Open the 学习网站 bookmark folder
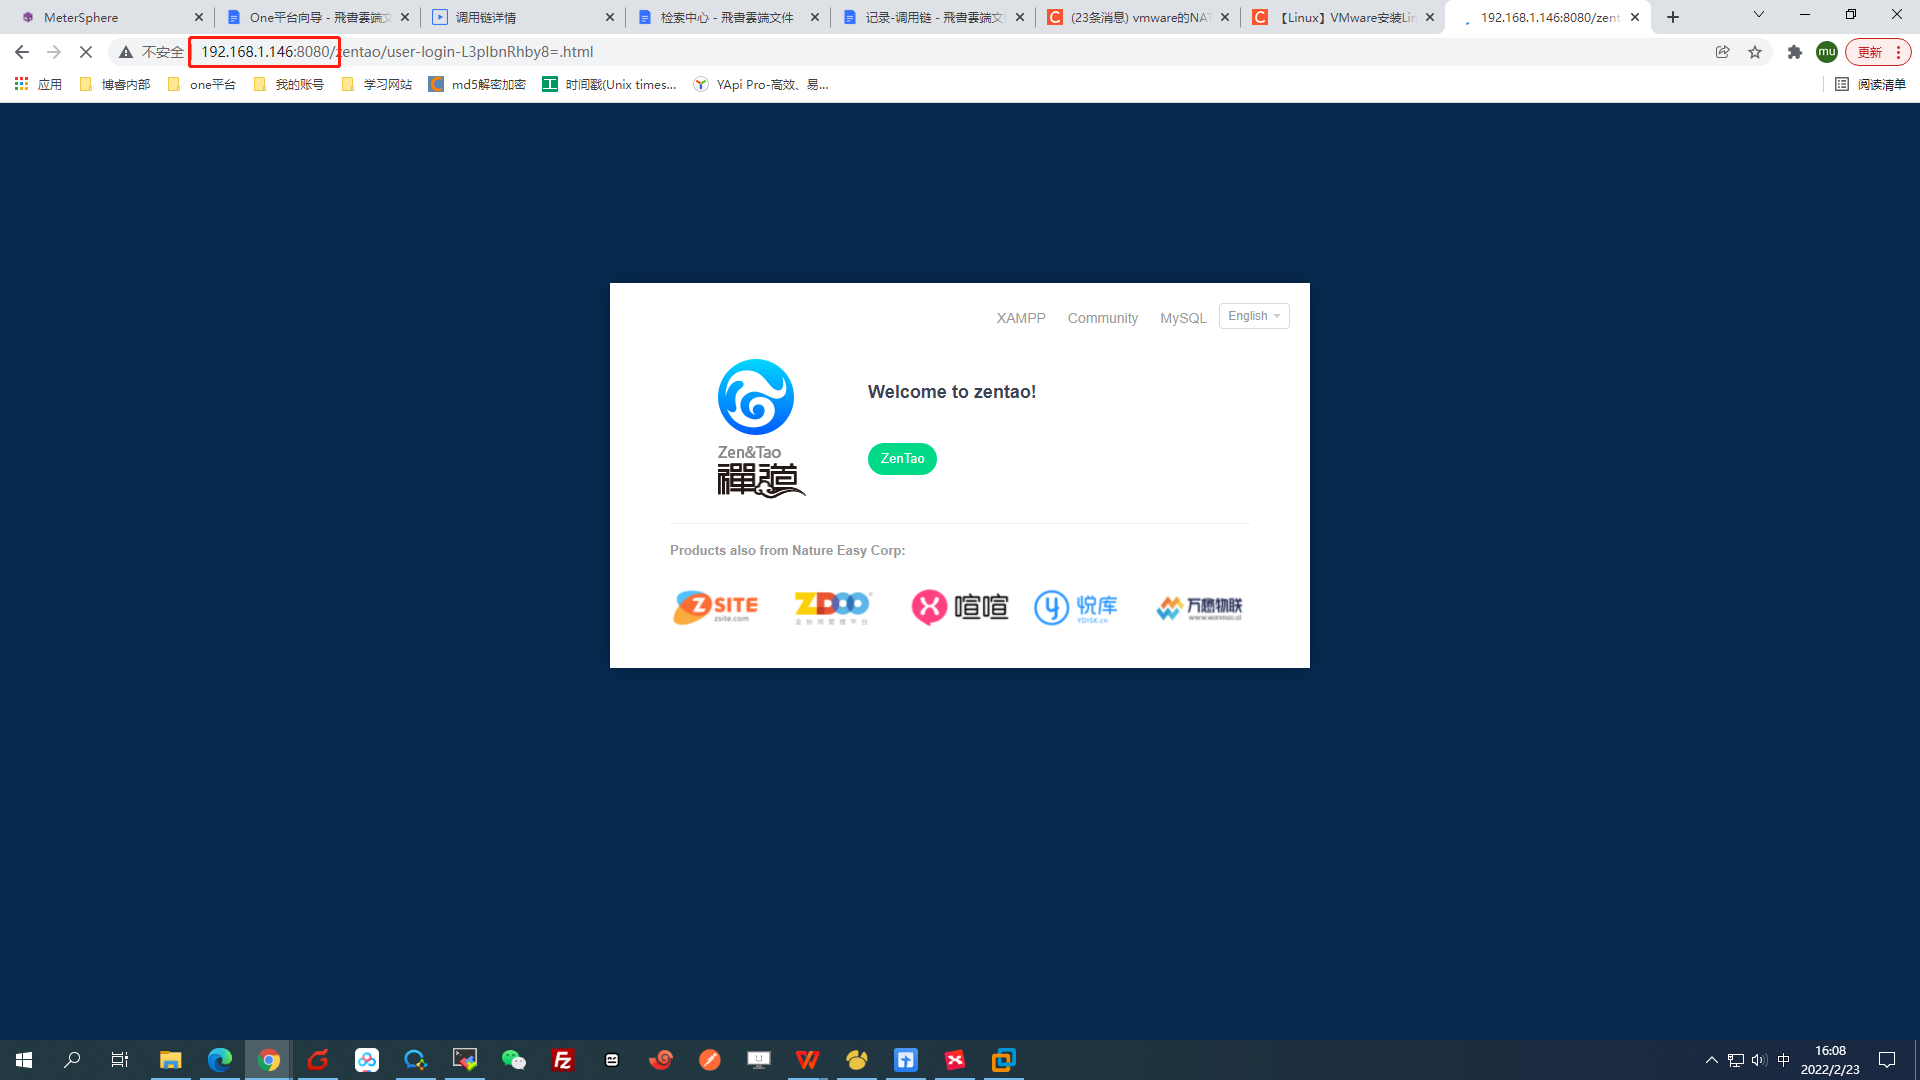 coord(377,85)
